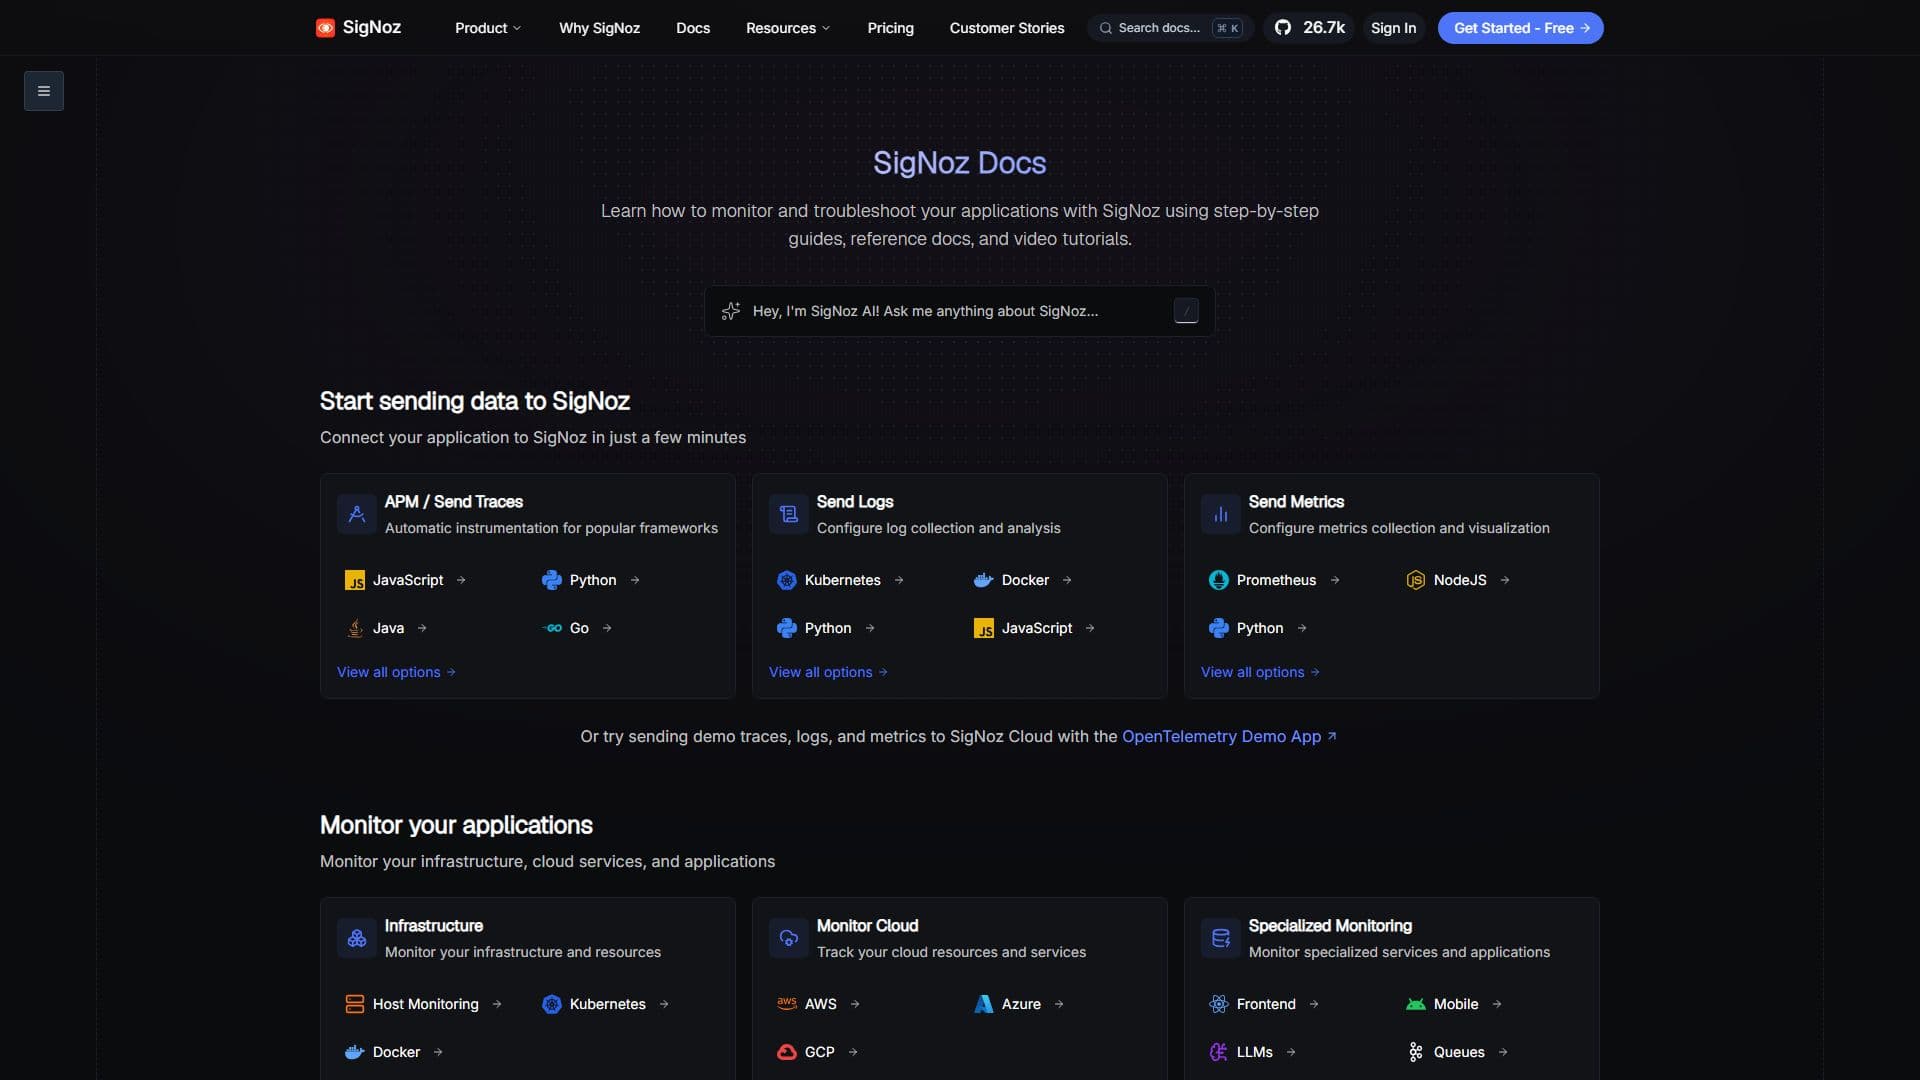Image resolution: width=1920 pixels, height=1080 pixels.
Task: Click the Search docs field
Action: tap(1171, 28)
